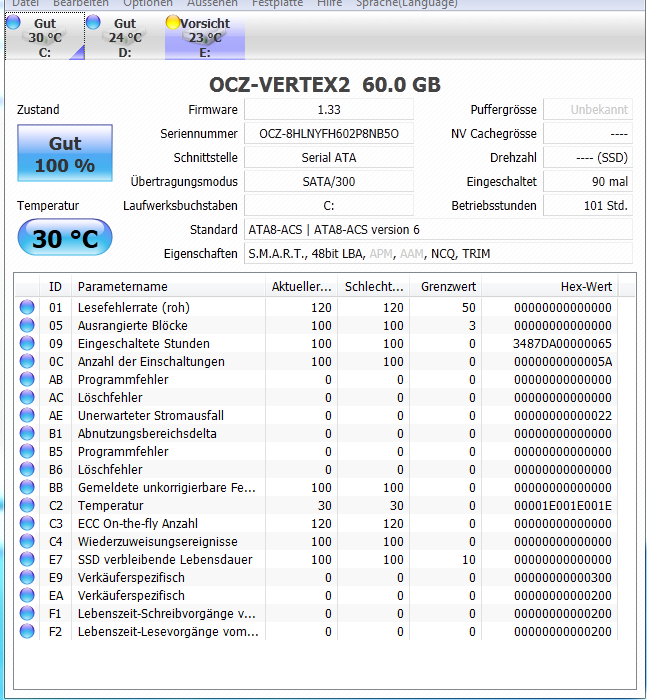This screenshot has height=700, width=647.
Task: Click hex value 00001E001E001E
Action: pos(563,506)
